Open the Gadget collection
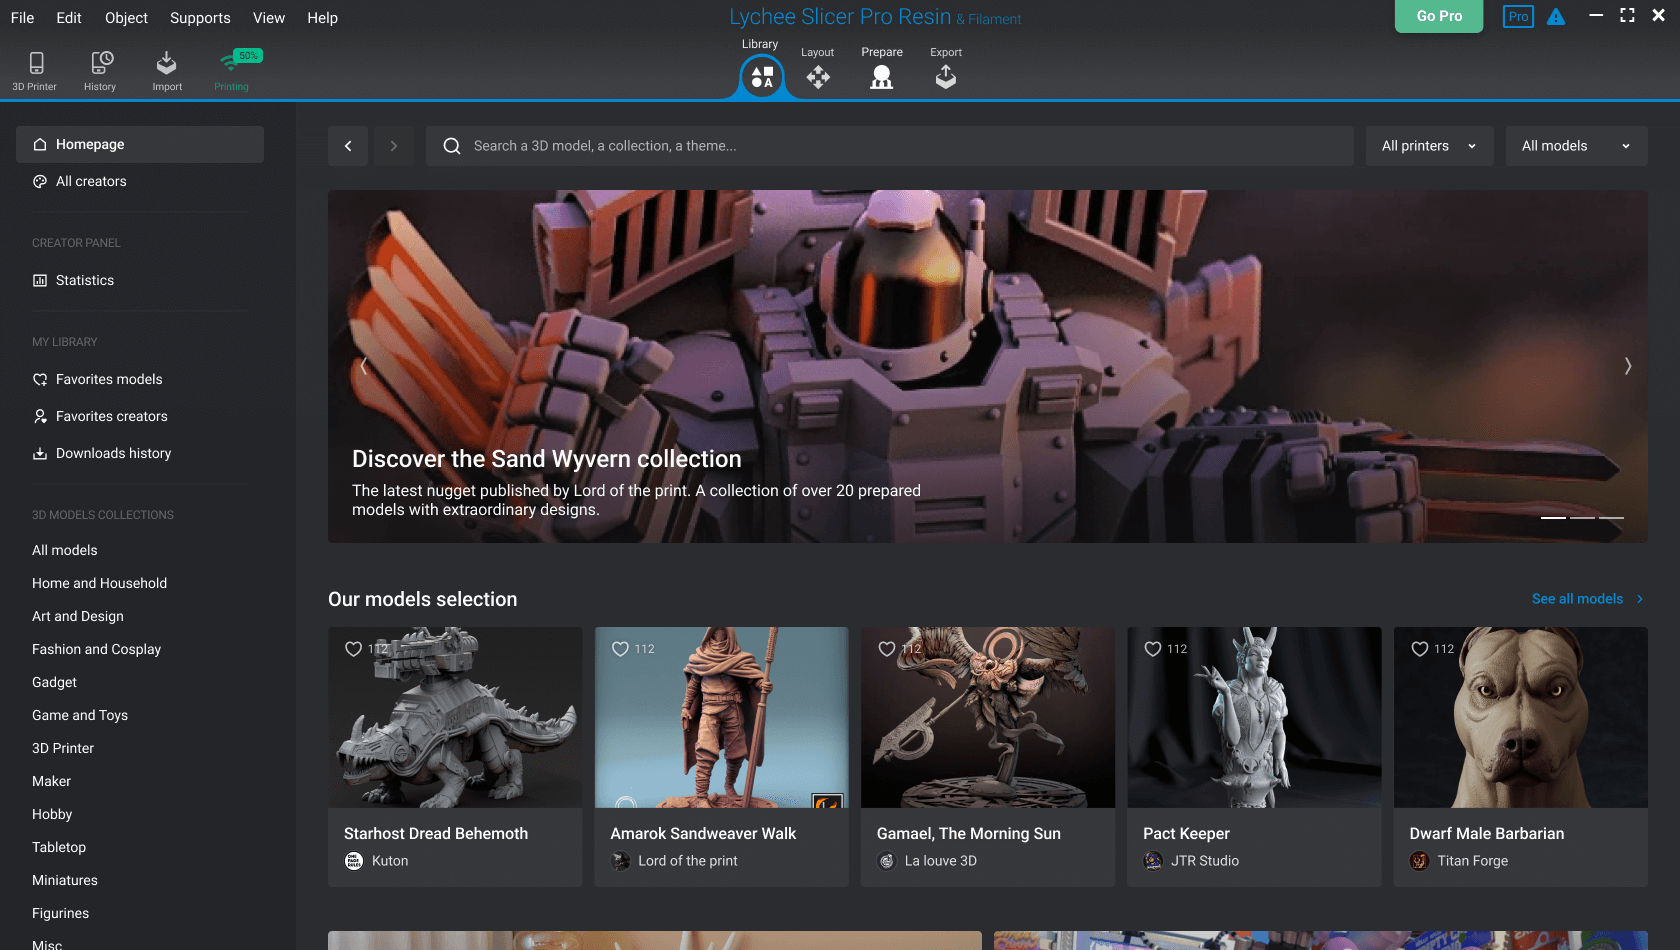1680x950 pixels. pyautogui.click(x=54, y=682)
